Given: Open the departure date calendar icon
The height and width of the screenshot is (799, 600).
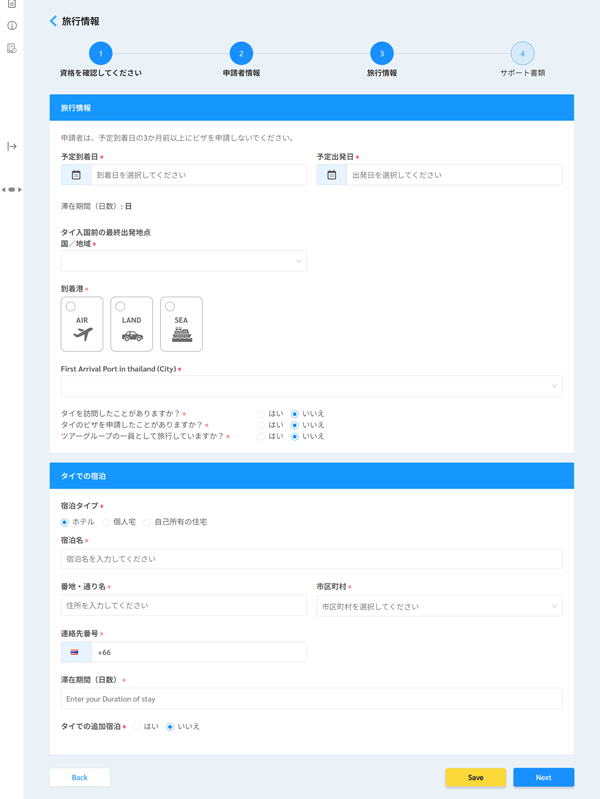Looking at the screenshot, I should coord(331,175).
